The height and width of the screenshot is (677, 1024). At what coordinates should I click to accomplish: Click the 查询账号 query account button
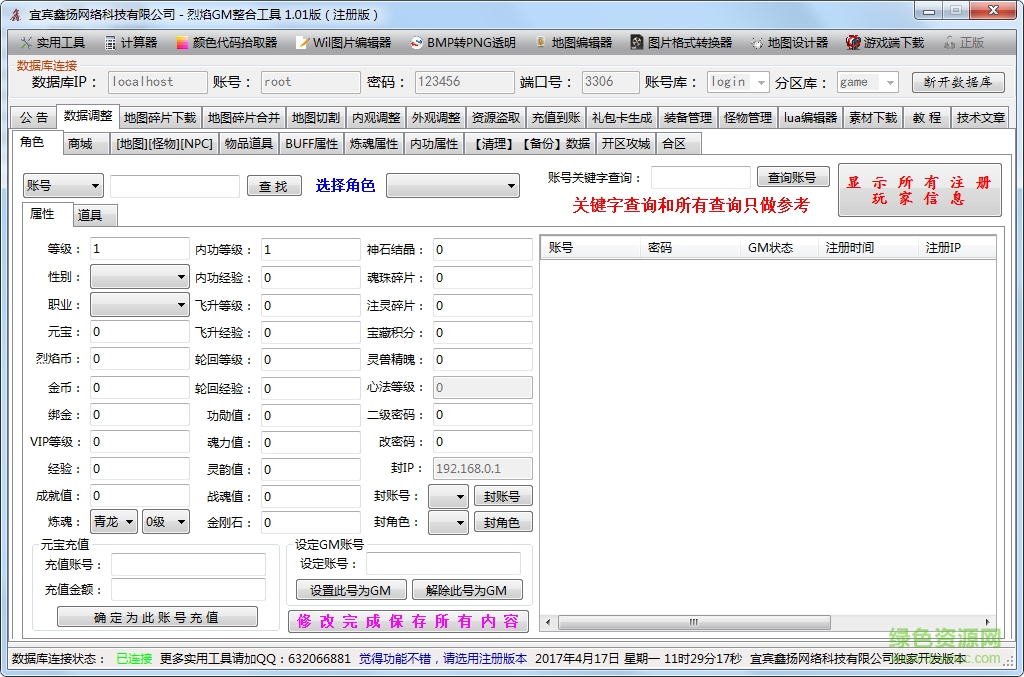coord(793,176)
